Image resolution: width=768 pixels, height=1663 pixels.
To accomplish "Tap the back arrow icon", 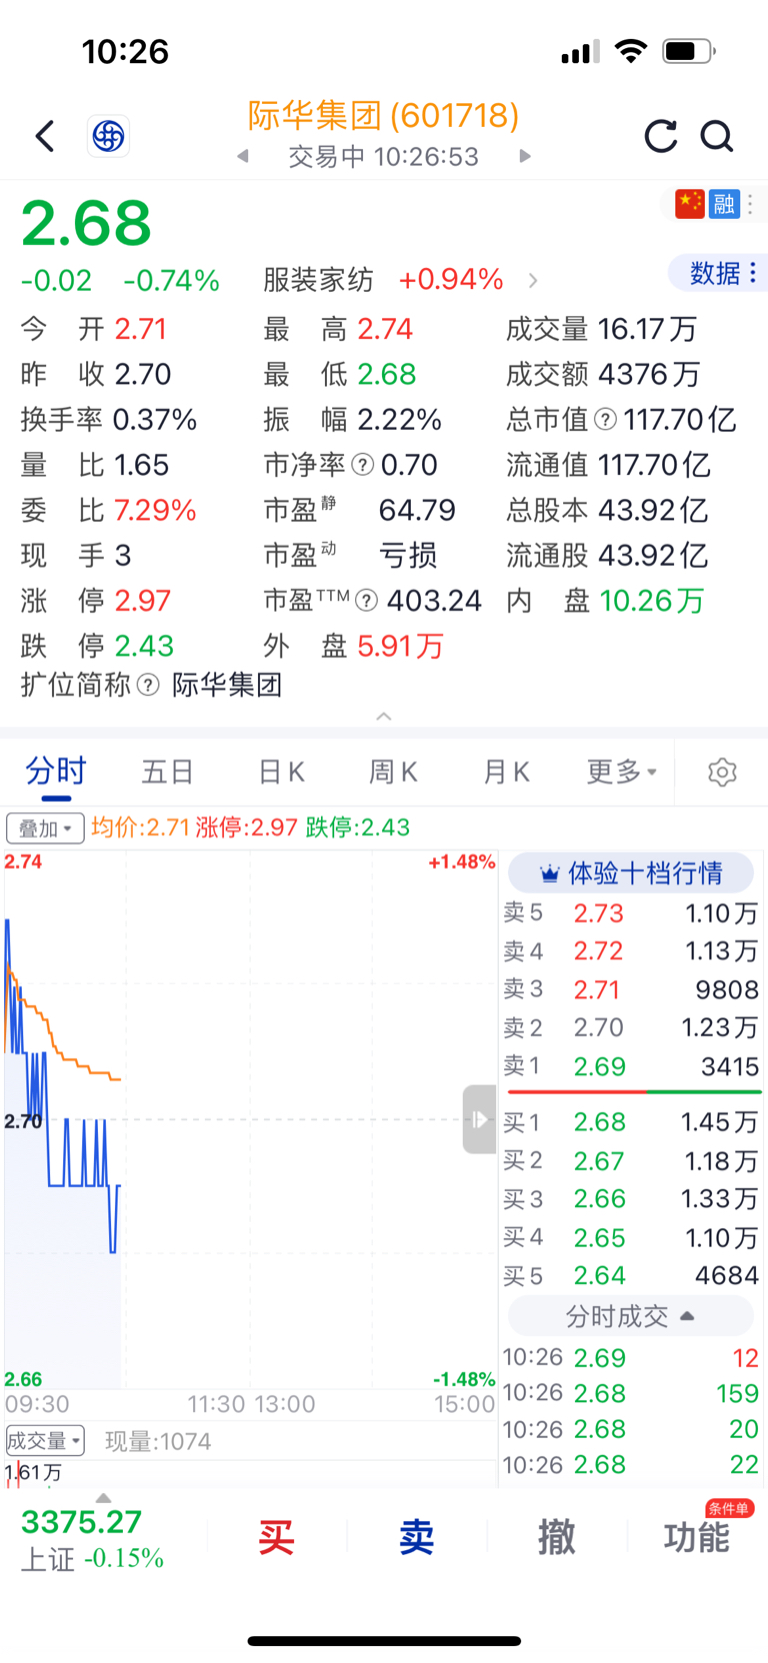I will (x=45, y=136).
